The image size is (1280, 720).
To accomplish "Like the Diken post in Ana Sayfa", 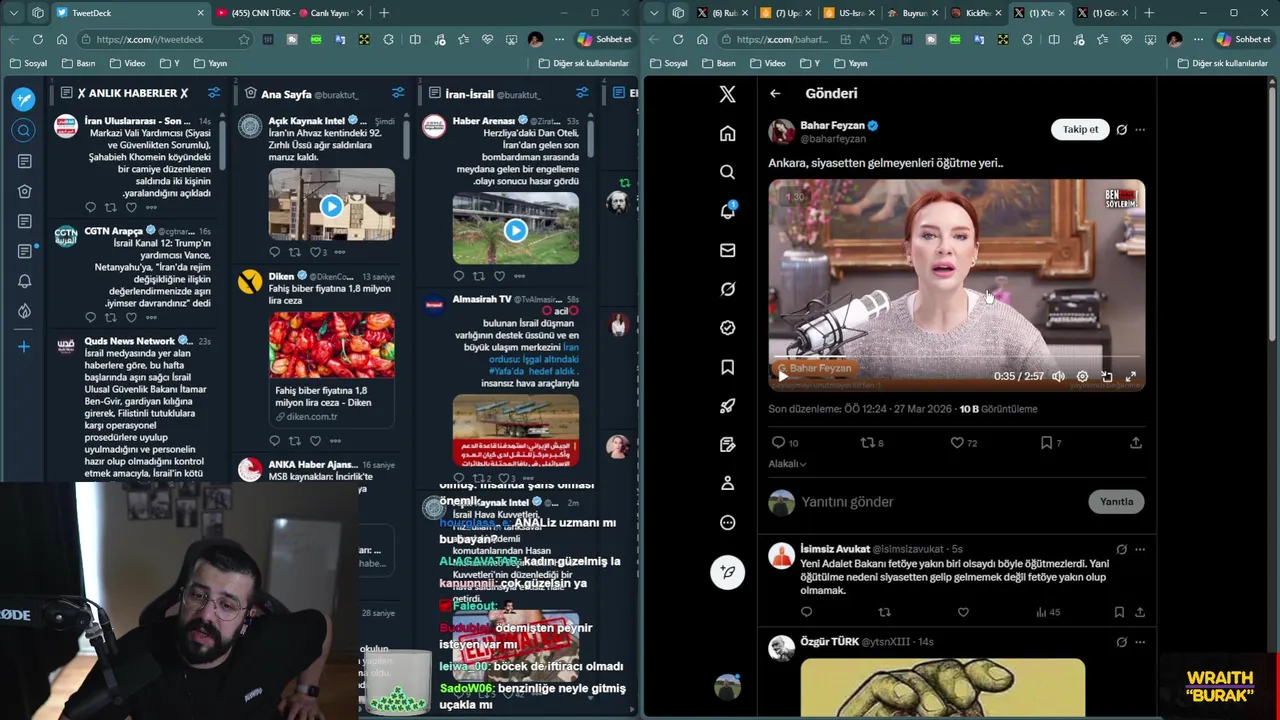I will tap(315, 440).
